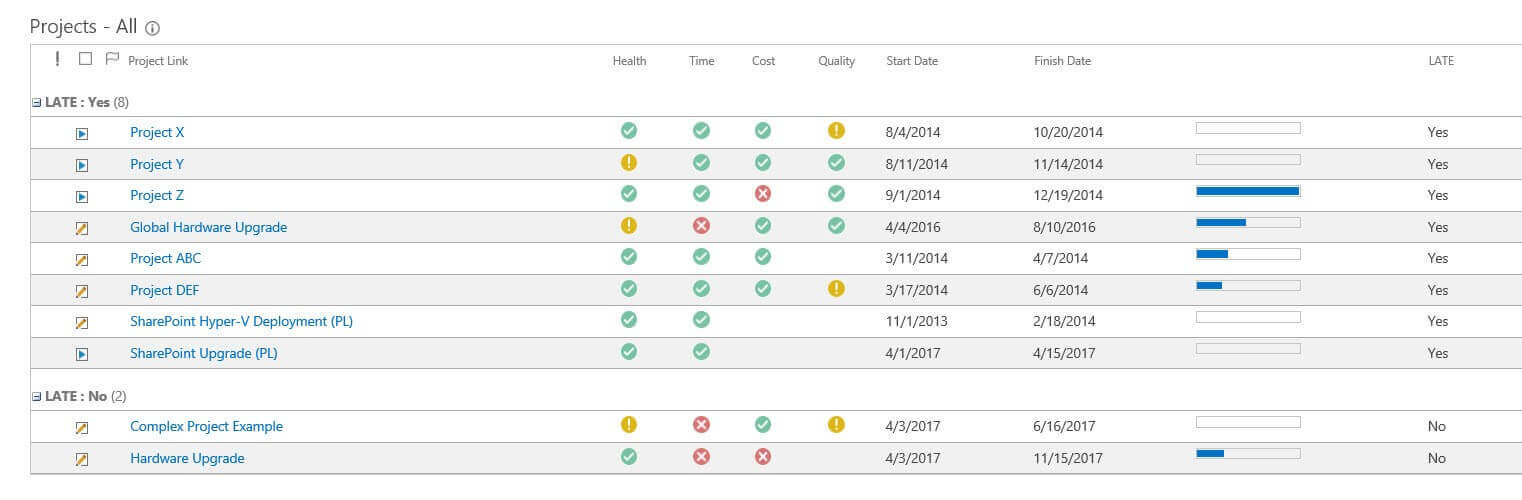The height and width of the screenshot is (500, 1522).
Task: Click Project DEF progress bar
Action: [x=1248, y=285]
